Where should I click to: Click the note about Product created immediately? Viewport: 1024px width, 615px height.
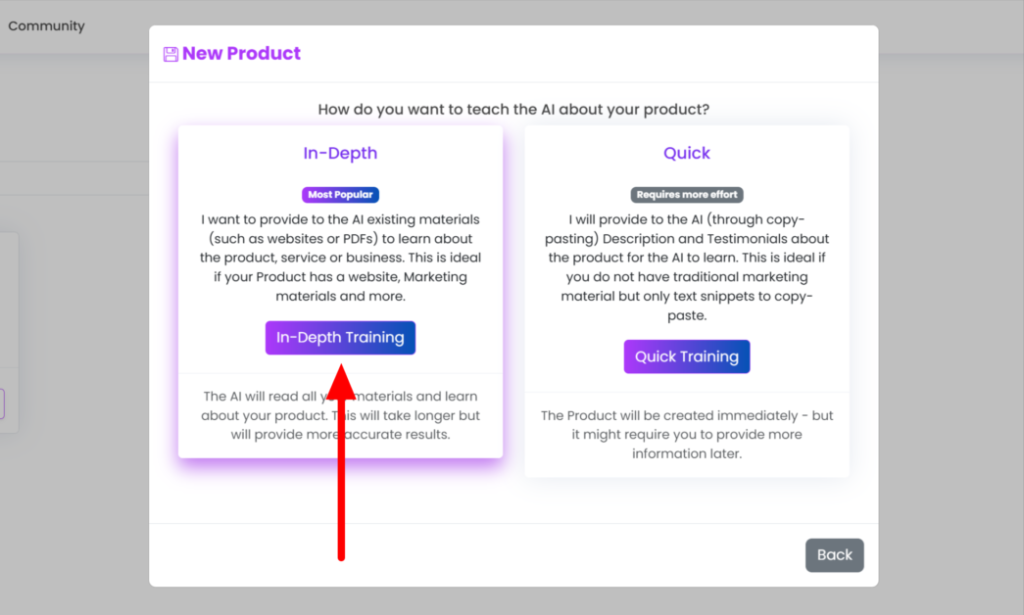[x=686, y=434]
